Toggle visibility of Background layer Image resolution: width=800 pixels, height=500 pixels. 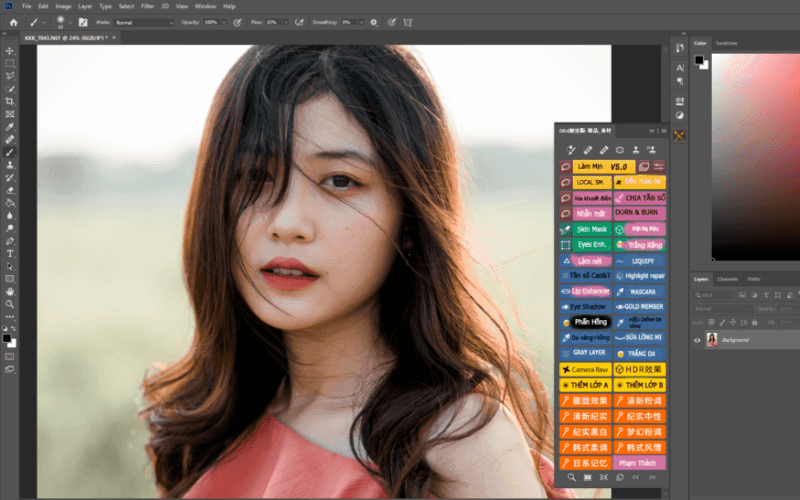point(697,340)
